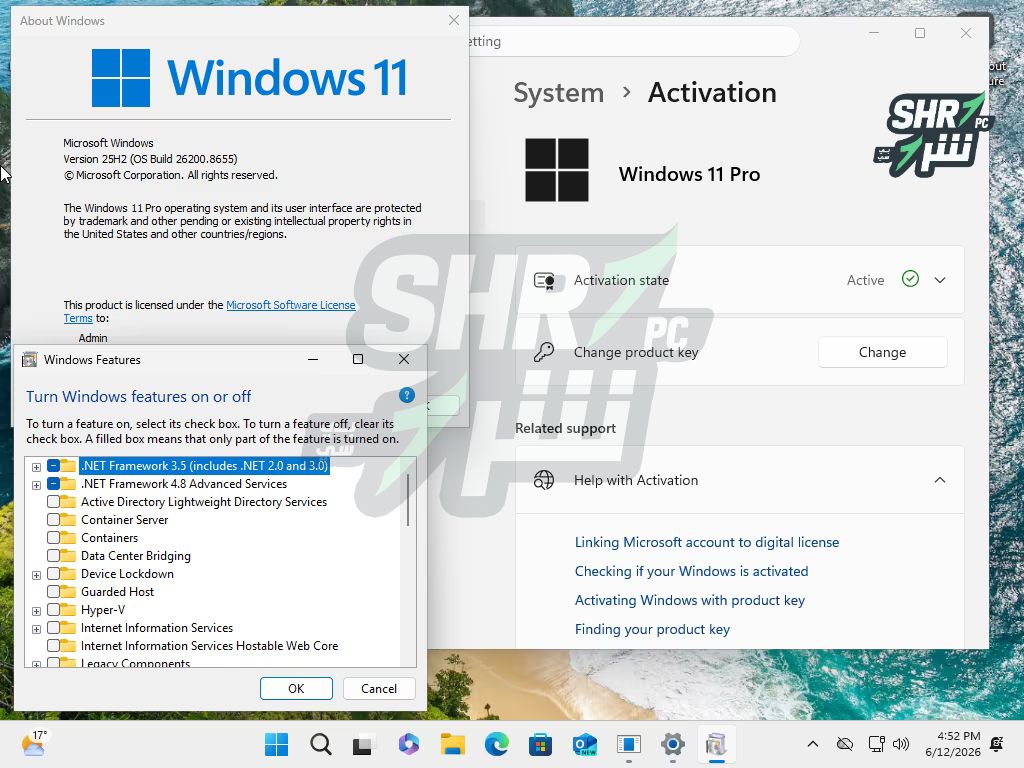This screenshot has height=768, width=1024.
Task: Open Task View on the taskbar
Action: 364,744
